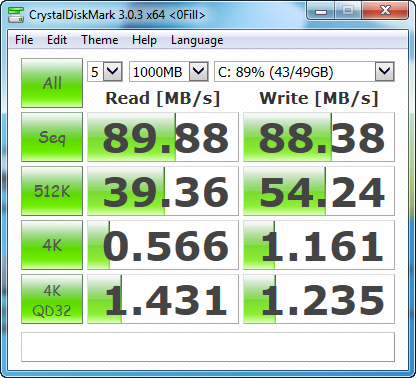Expand the 1000MB test size dropdown
Image resolution: width=416 pixels, height=378 pixels.
tap(169, 71)
